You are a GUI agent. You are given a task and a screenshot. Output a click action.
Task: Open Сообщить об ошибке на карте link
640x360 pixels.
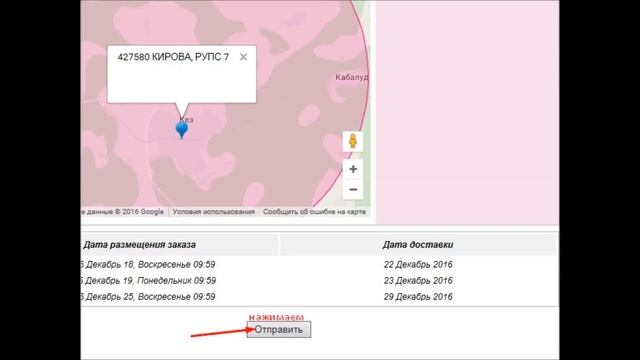click(x=314, y=212)
